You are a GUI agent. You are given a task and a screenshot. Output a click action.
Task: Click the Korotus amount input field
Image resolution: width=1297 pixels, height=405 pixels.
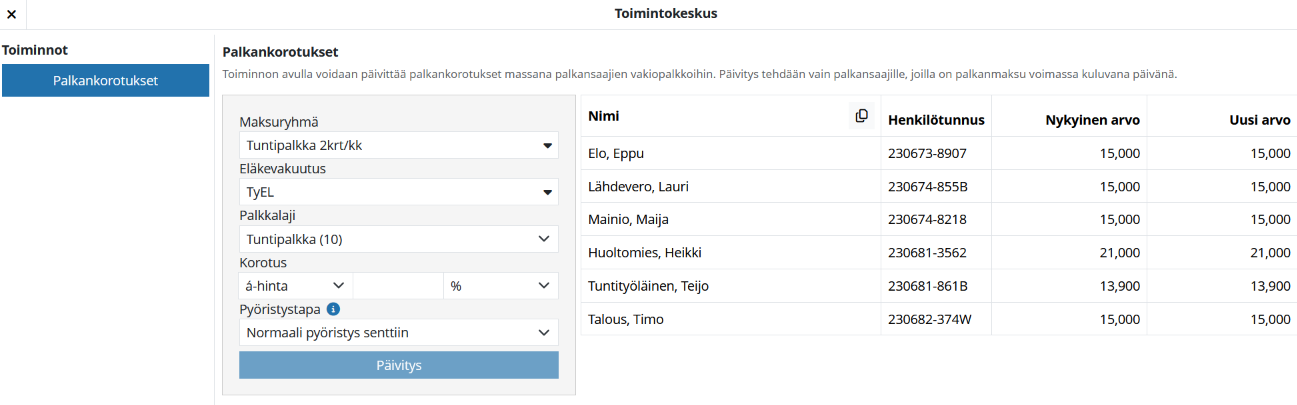pyautogui.click(x=398, y=286)
